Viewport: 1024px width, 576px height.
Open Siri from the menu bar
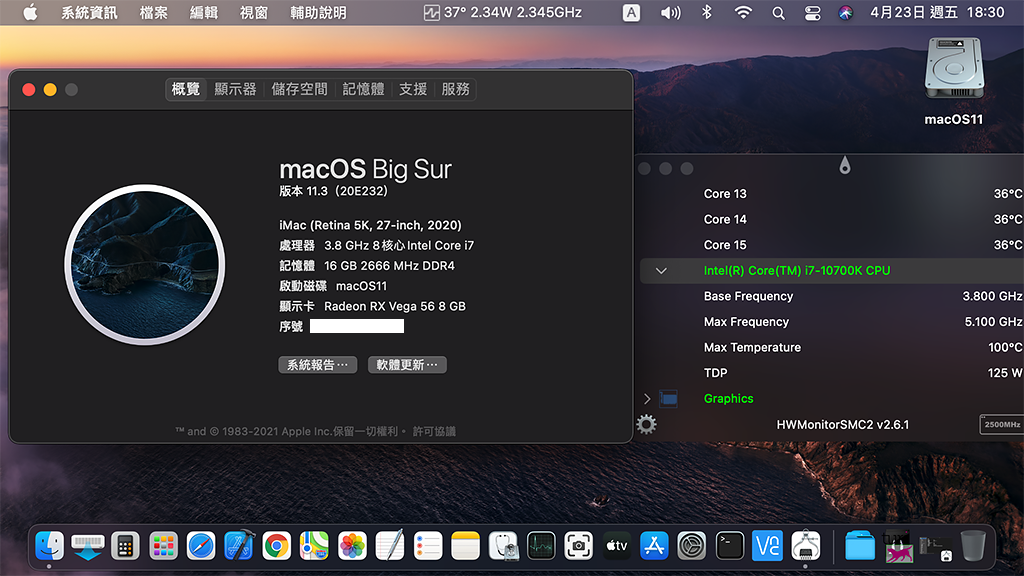846,12
